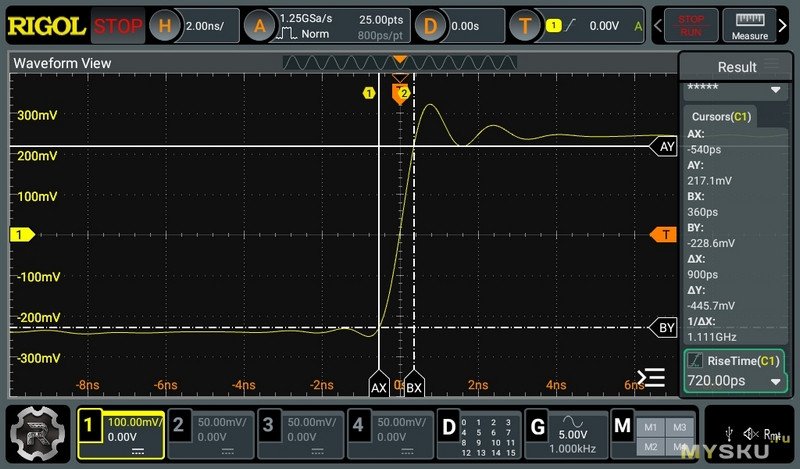Open the Measure menu icon
Screen dimensions: 800x469
pos(750,26)
